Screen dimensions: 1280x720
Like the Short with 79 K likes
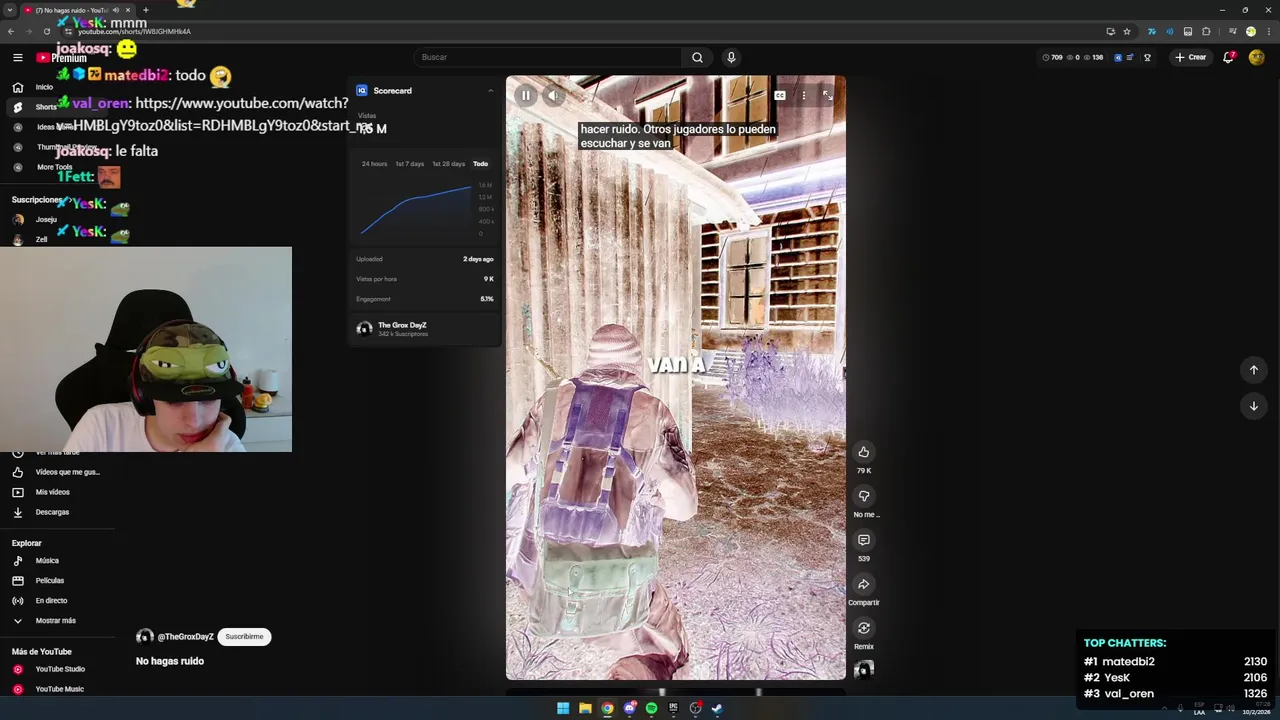(x=863, y=452)
